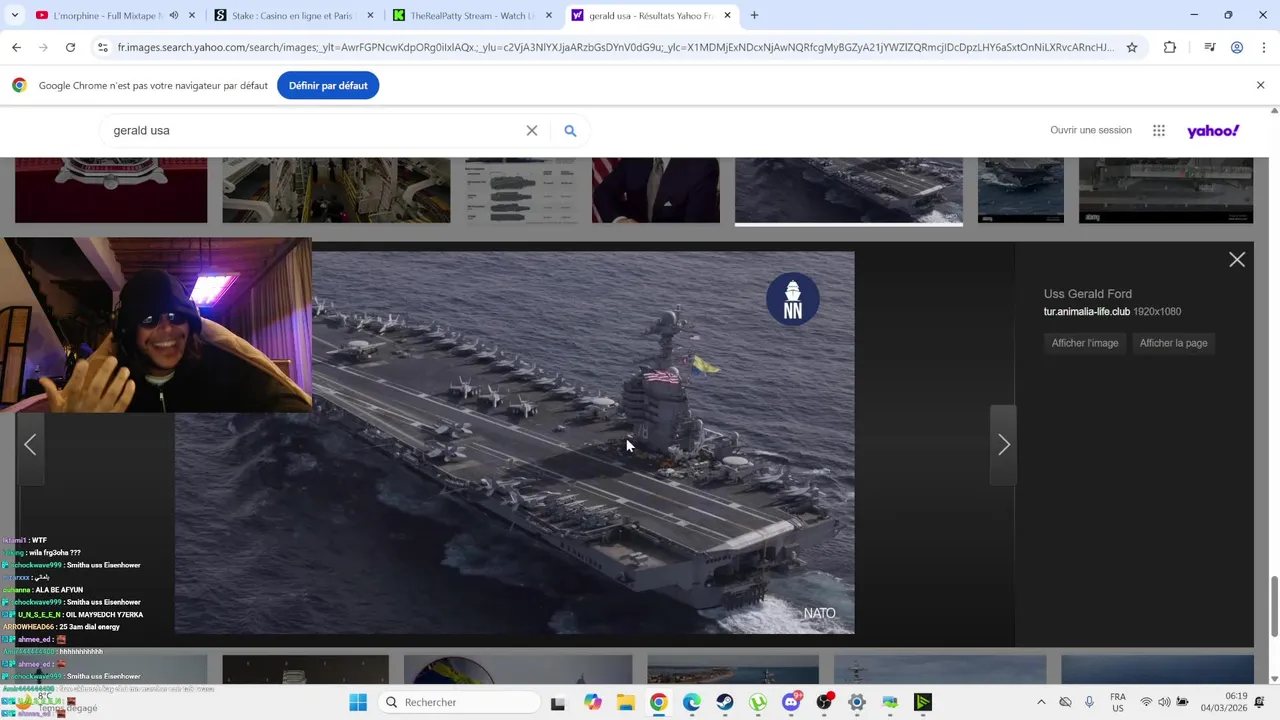Click the Afficher l'image button

(1085, 343)
